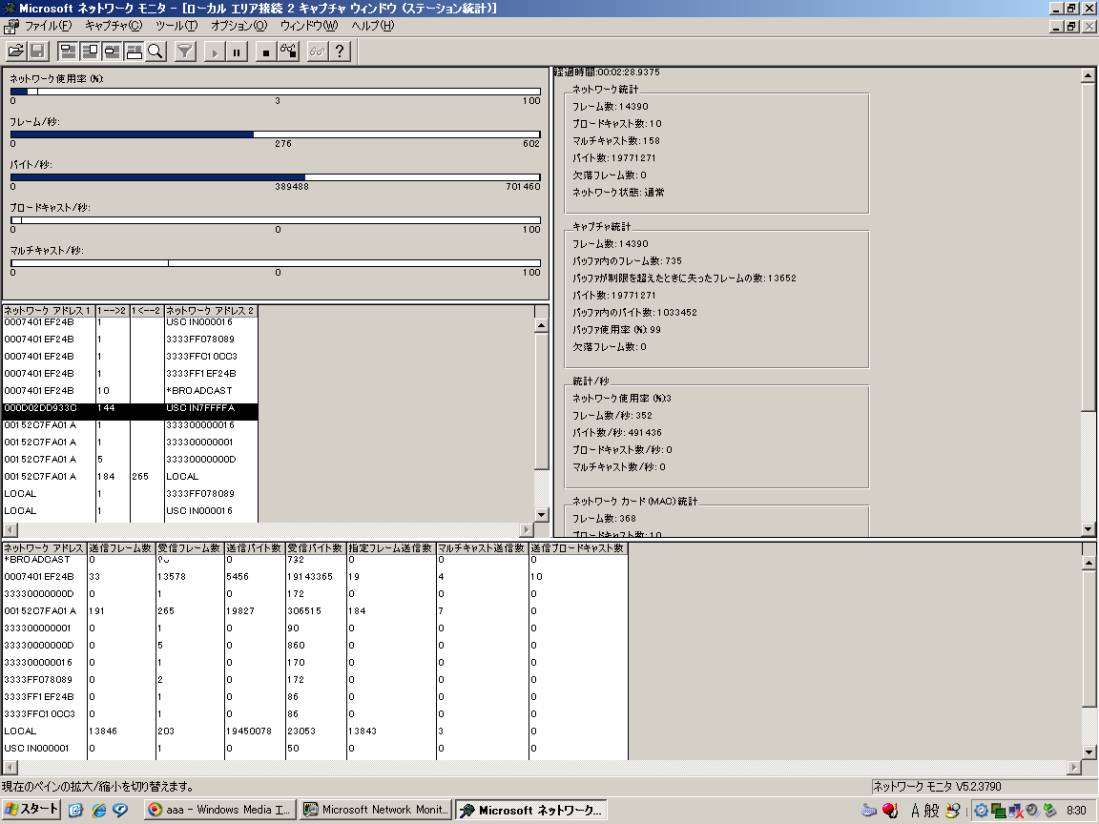1099x824 pixels.
Task: Click the stop and view capture icon
Action: 288,51
